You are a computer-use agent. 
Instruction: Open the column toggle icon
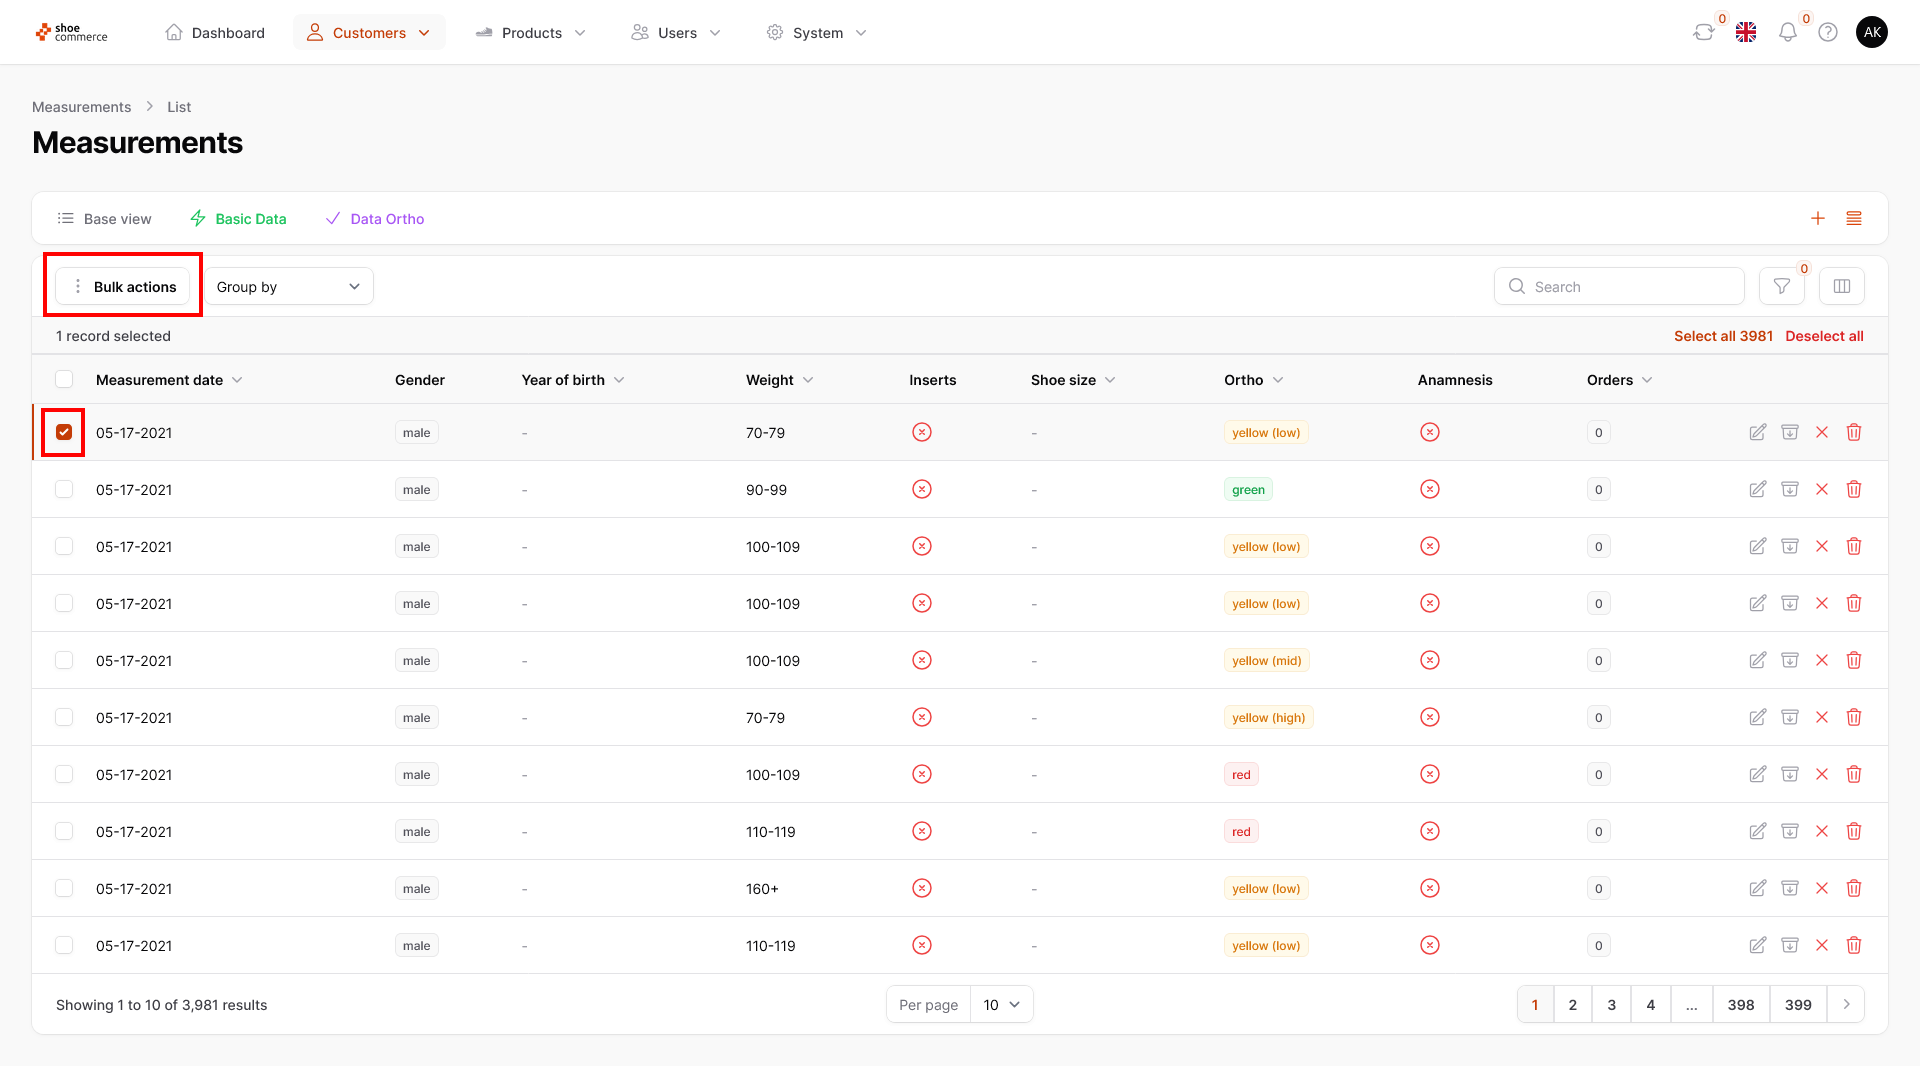coord(1841,287)
